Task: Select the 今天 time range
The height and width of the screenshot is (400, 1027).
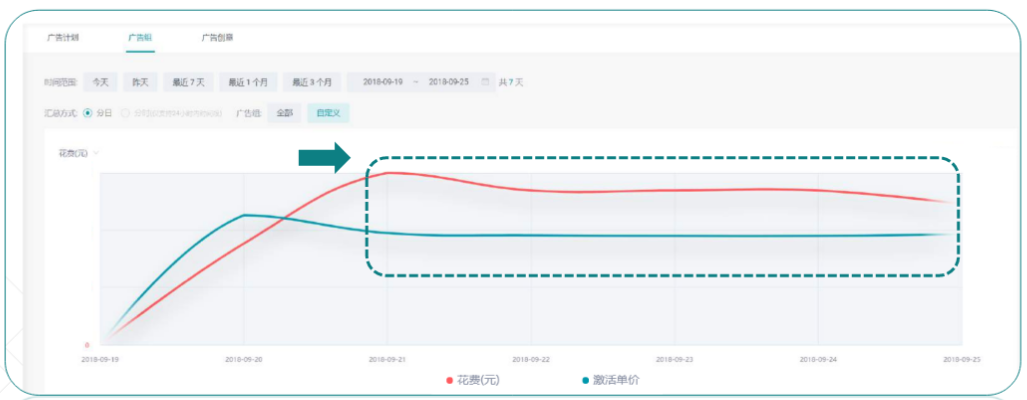Action: pos(100,82)
